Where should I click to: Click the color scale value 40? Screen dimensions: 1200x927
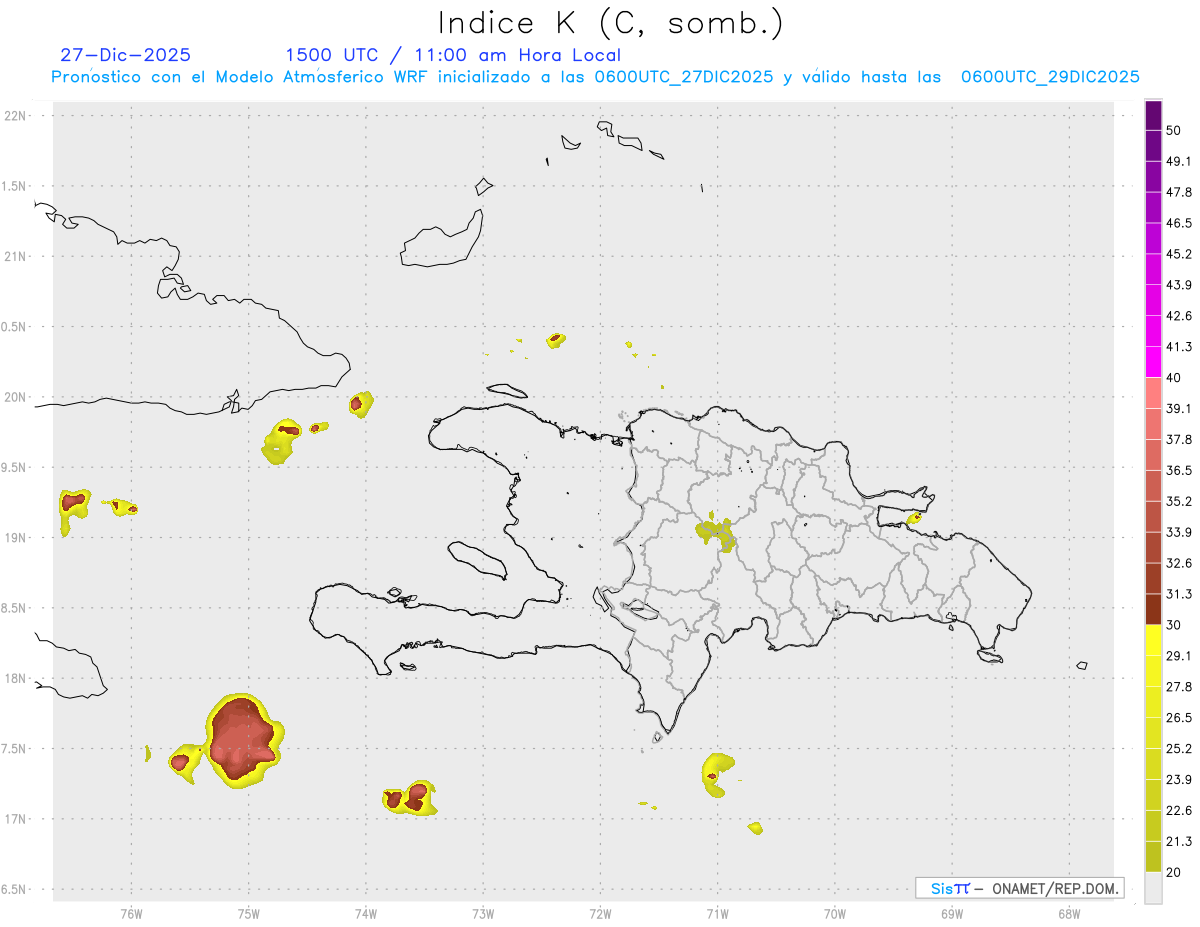coord(1175,378)
